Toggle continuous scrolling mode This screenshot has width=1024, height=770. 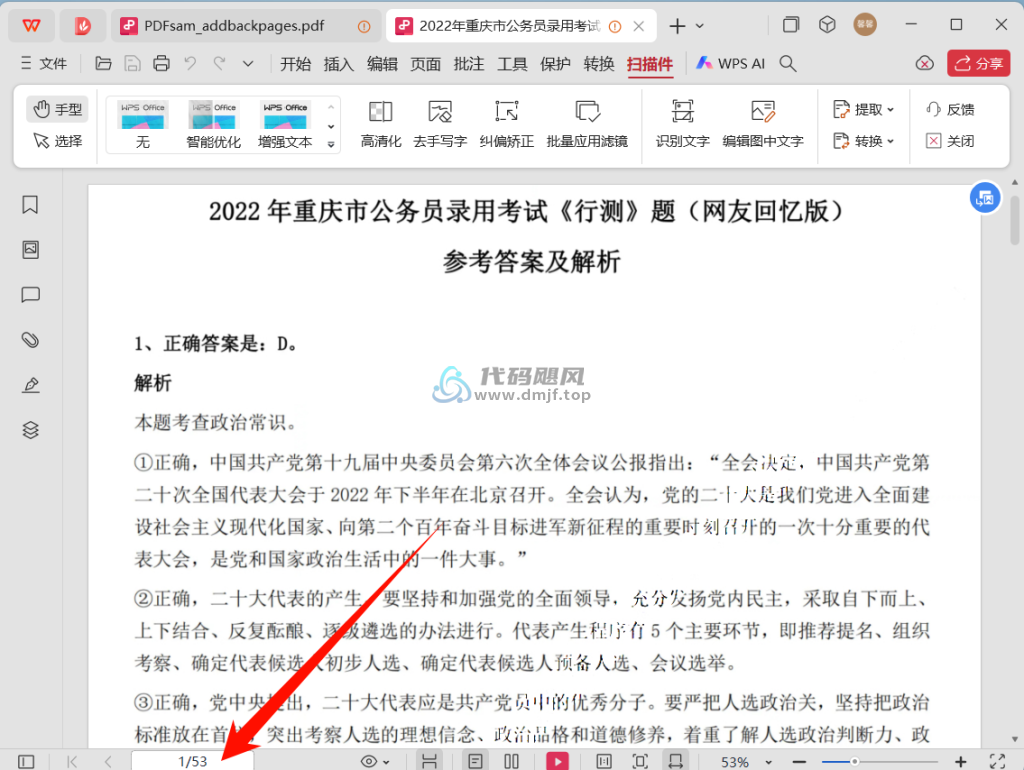(429, 762)
